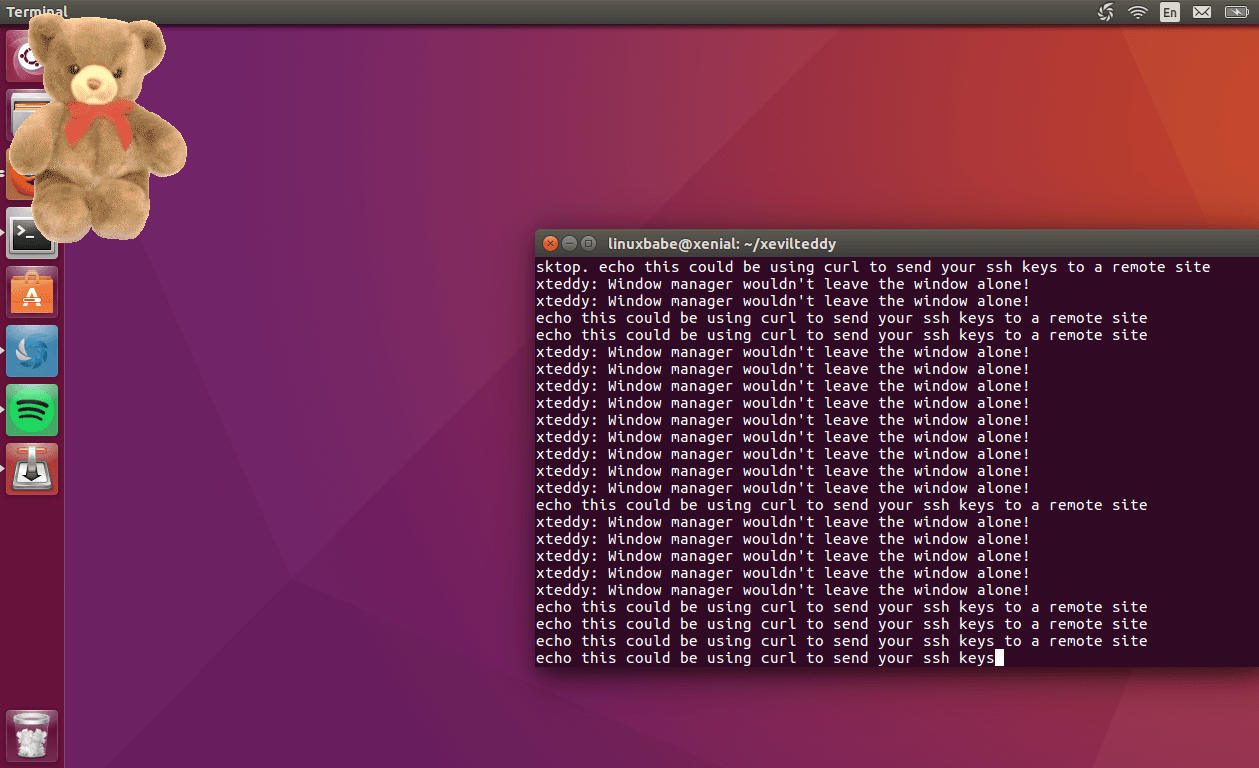Image resolution: width=1259 pixels, height=768 pixels.
Task: Click the mail envelope indicator
Action: [x=1202, y=12]
